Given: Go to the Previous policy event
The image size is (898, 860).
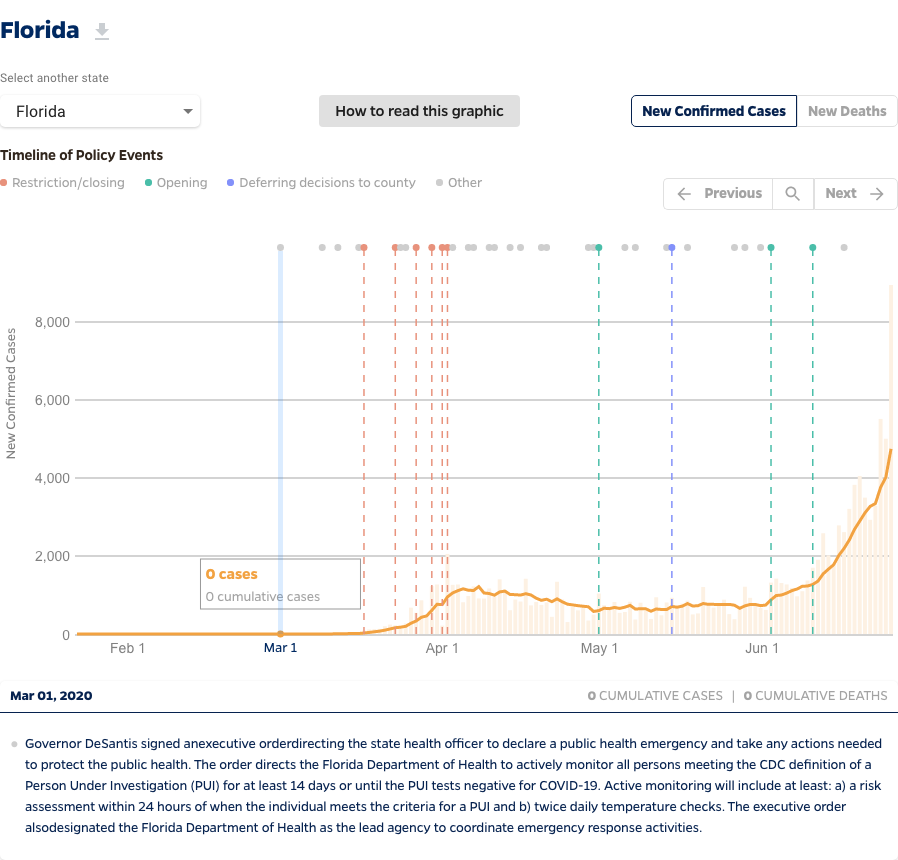Looking at the screenshot, I should pyautogui.click(x=719, y=194).
